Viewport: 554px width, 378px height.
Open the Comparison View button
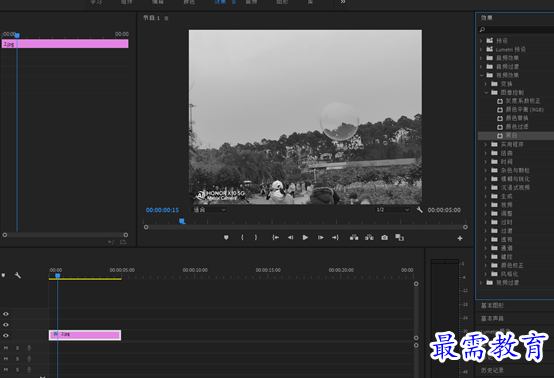point(400,238)
